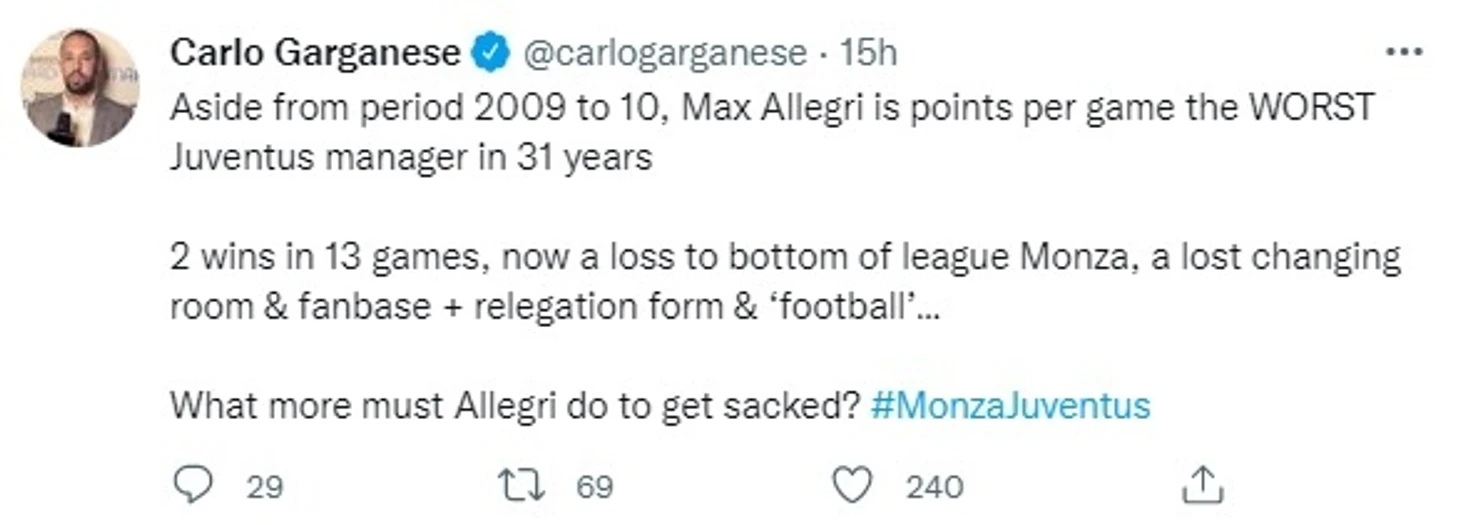The width and height of the screenshot is (1460, 525).
Task: Click the 'What more must Allegri do' question
Action: pyautogui.click(x=515, y=406)
